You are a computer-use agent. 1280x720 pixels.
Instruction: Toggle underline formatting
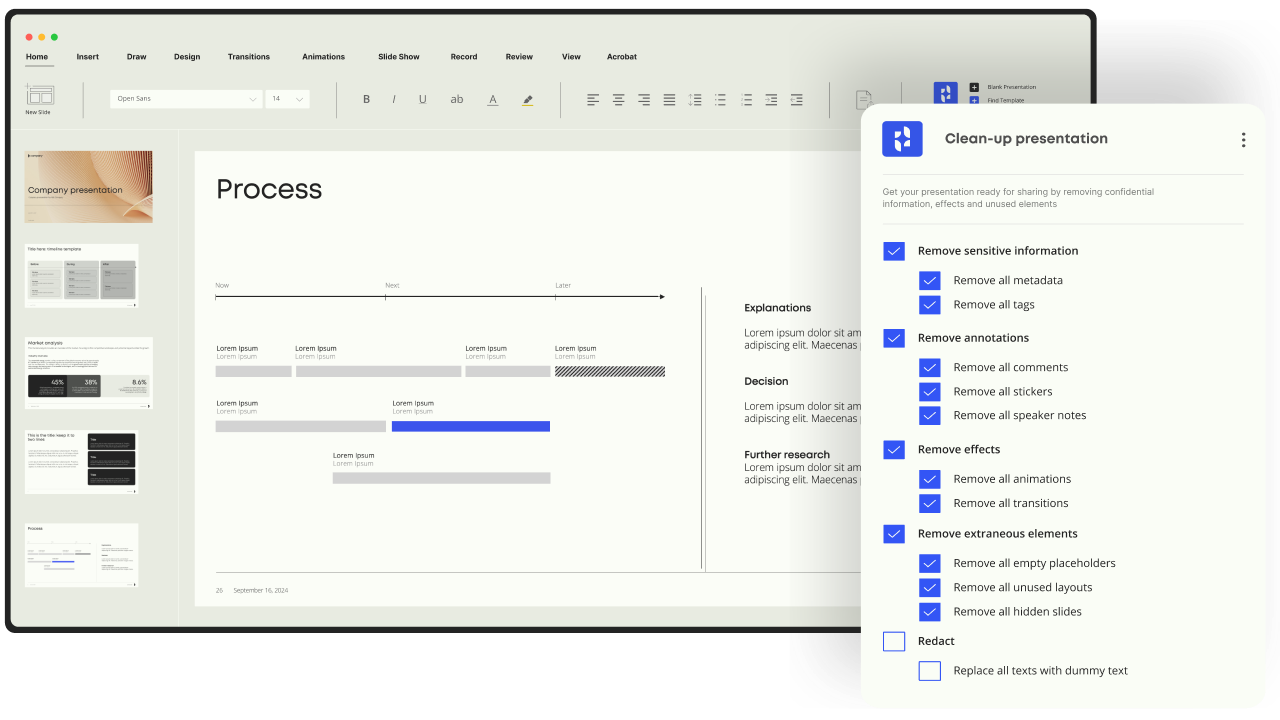click(422, 99)
